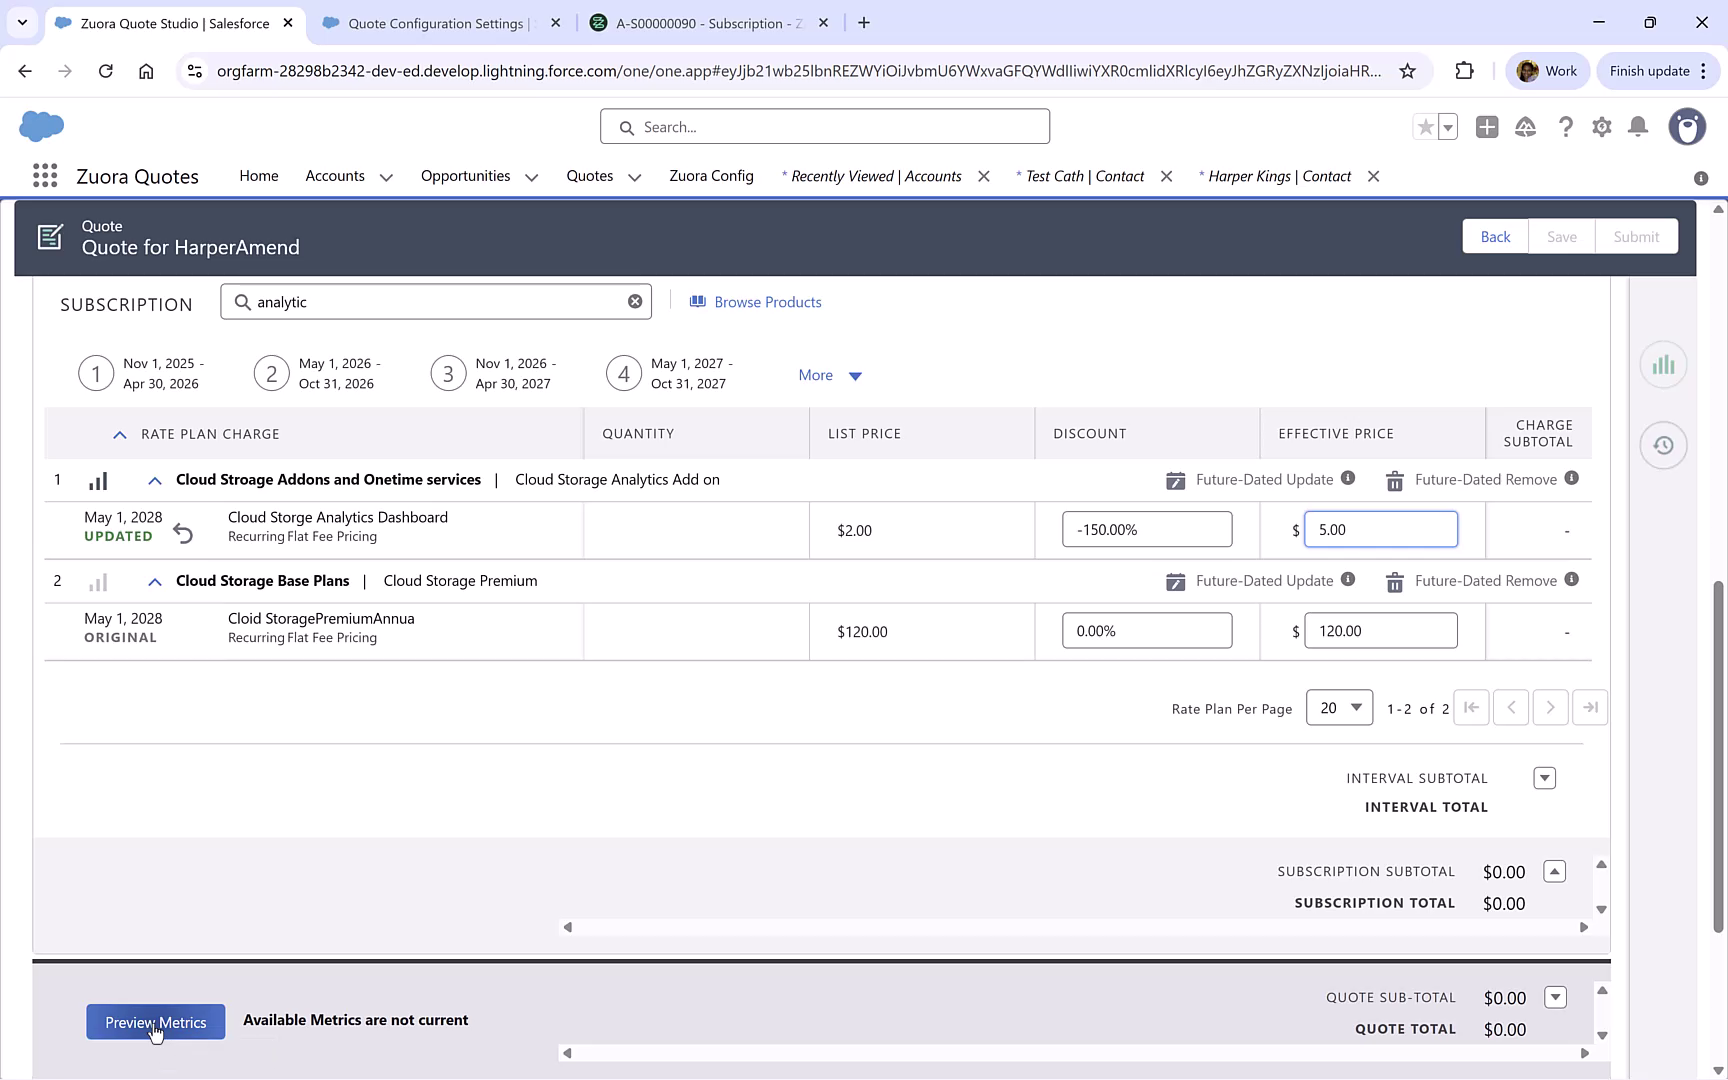The width and height of the screenshot is (1728, 1080).
Task: Go to the next page of rate plans
Action: (x=1550, y=707)
